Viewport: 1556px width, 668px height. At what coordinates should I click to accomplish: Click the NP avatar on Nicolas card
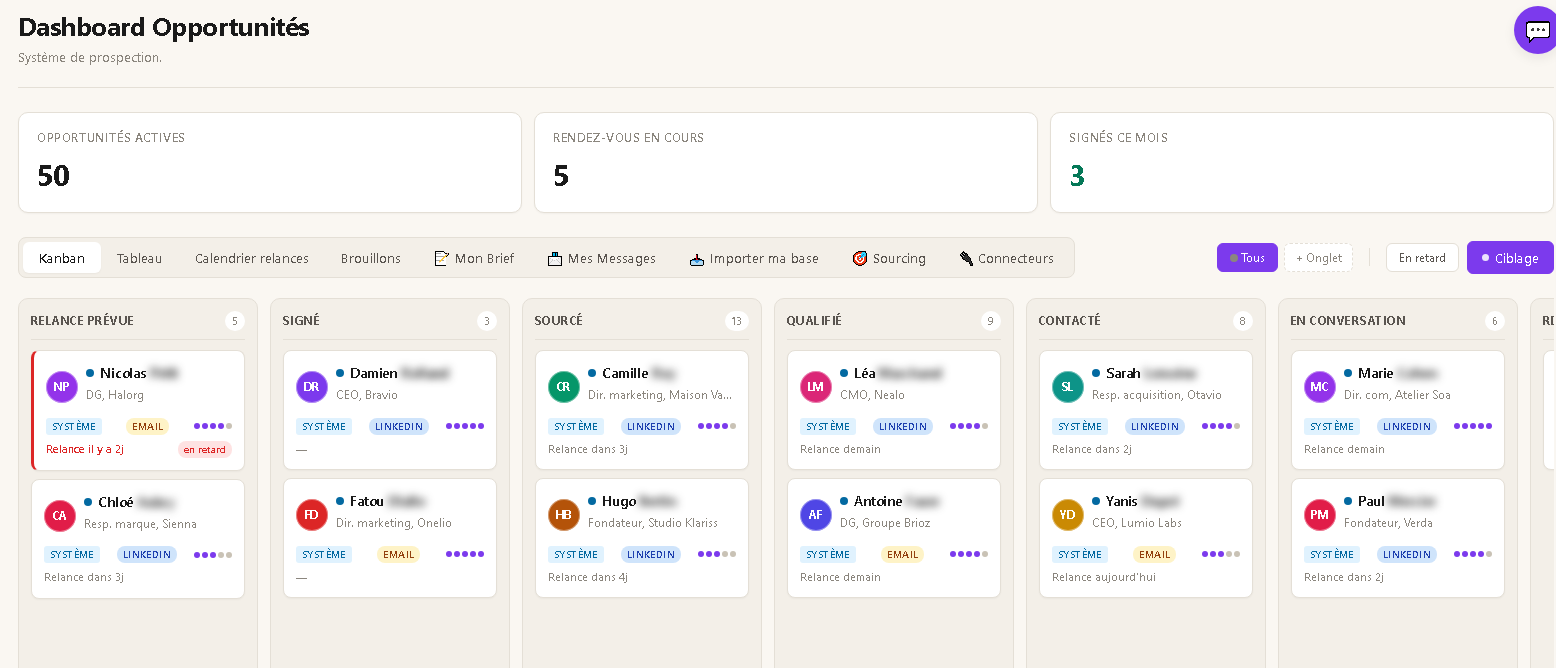pos(62,387)
